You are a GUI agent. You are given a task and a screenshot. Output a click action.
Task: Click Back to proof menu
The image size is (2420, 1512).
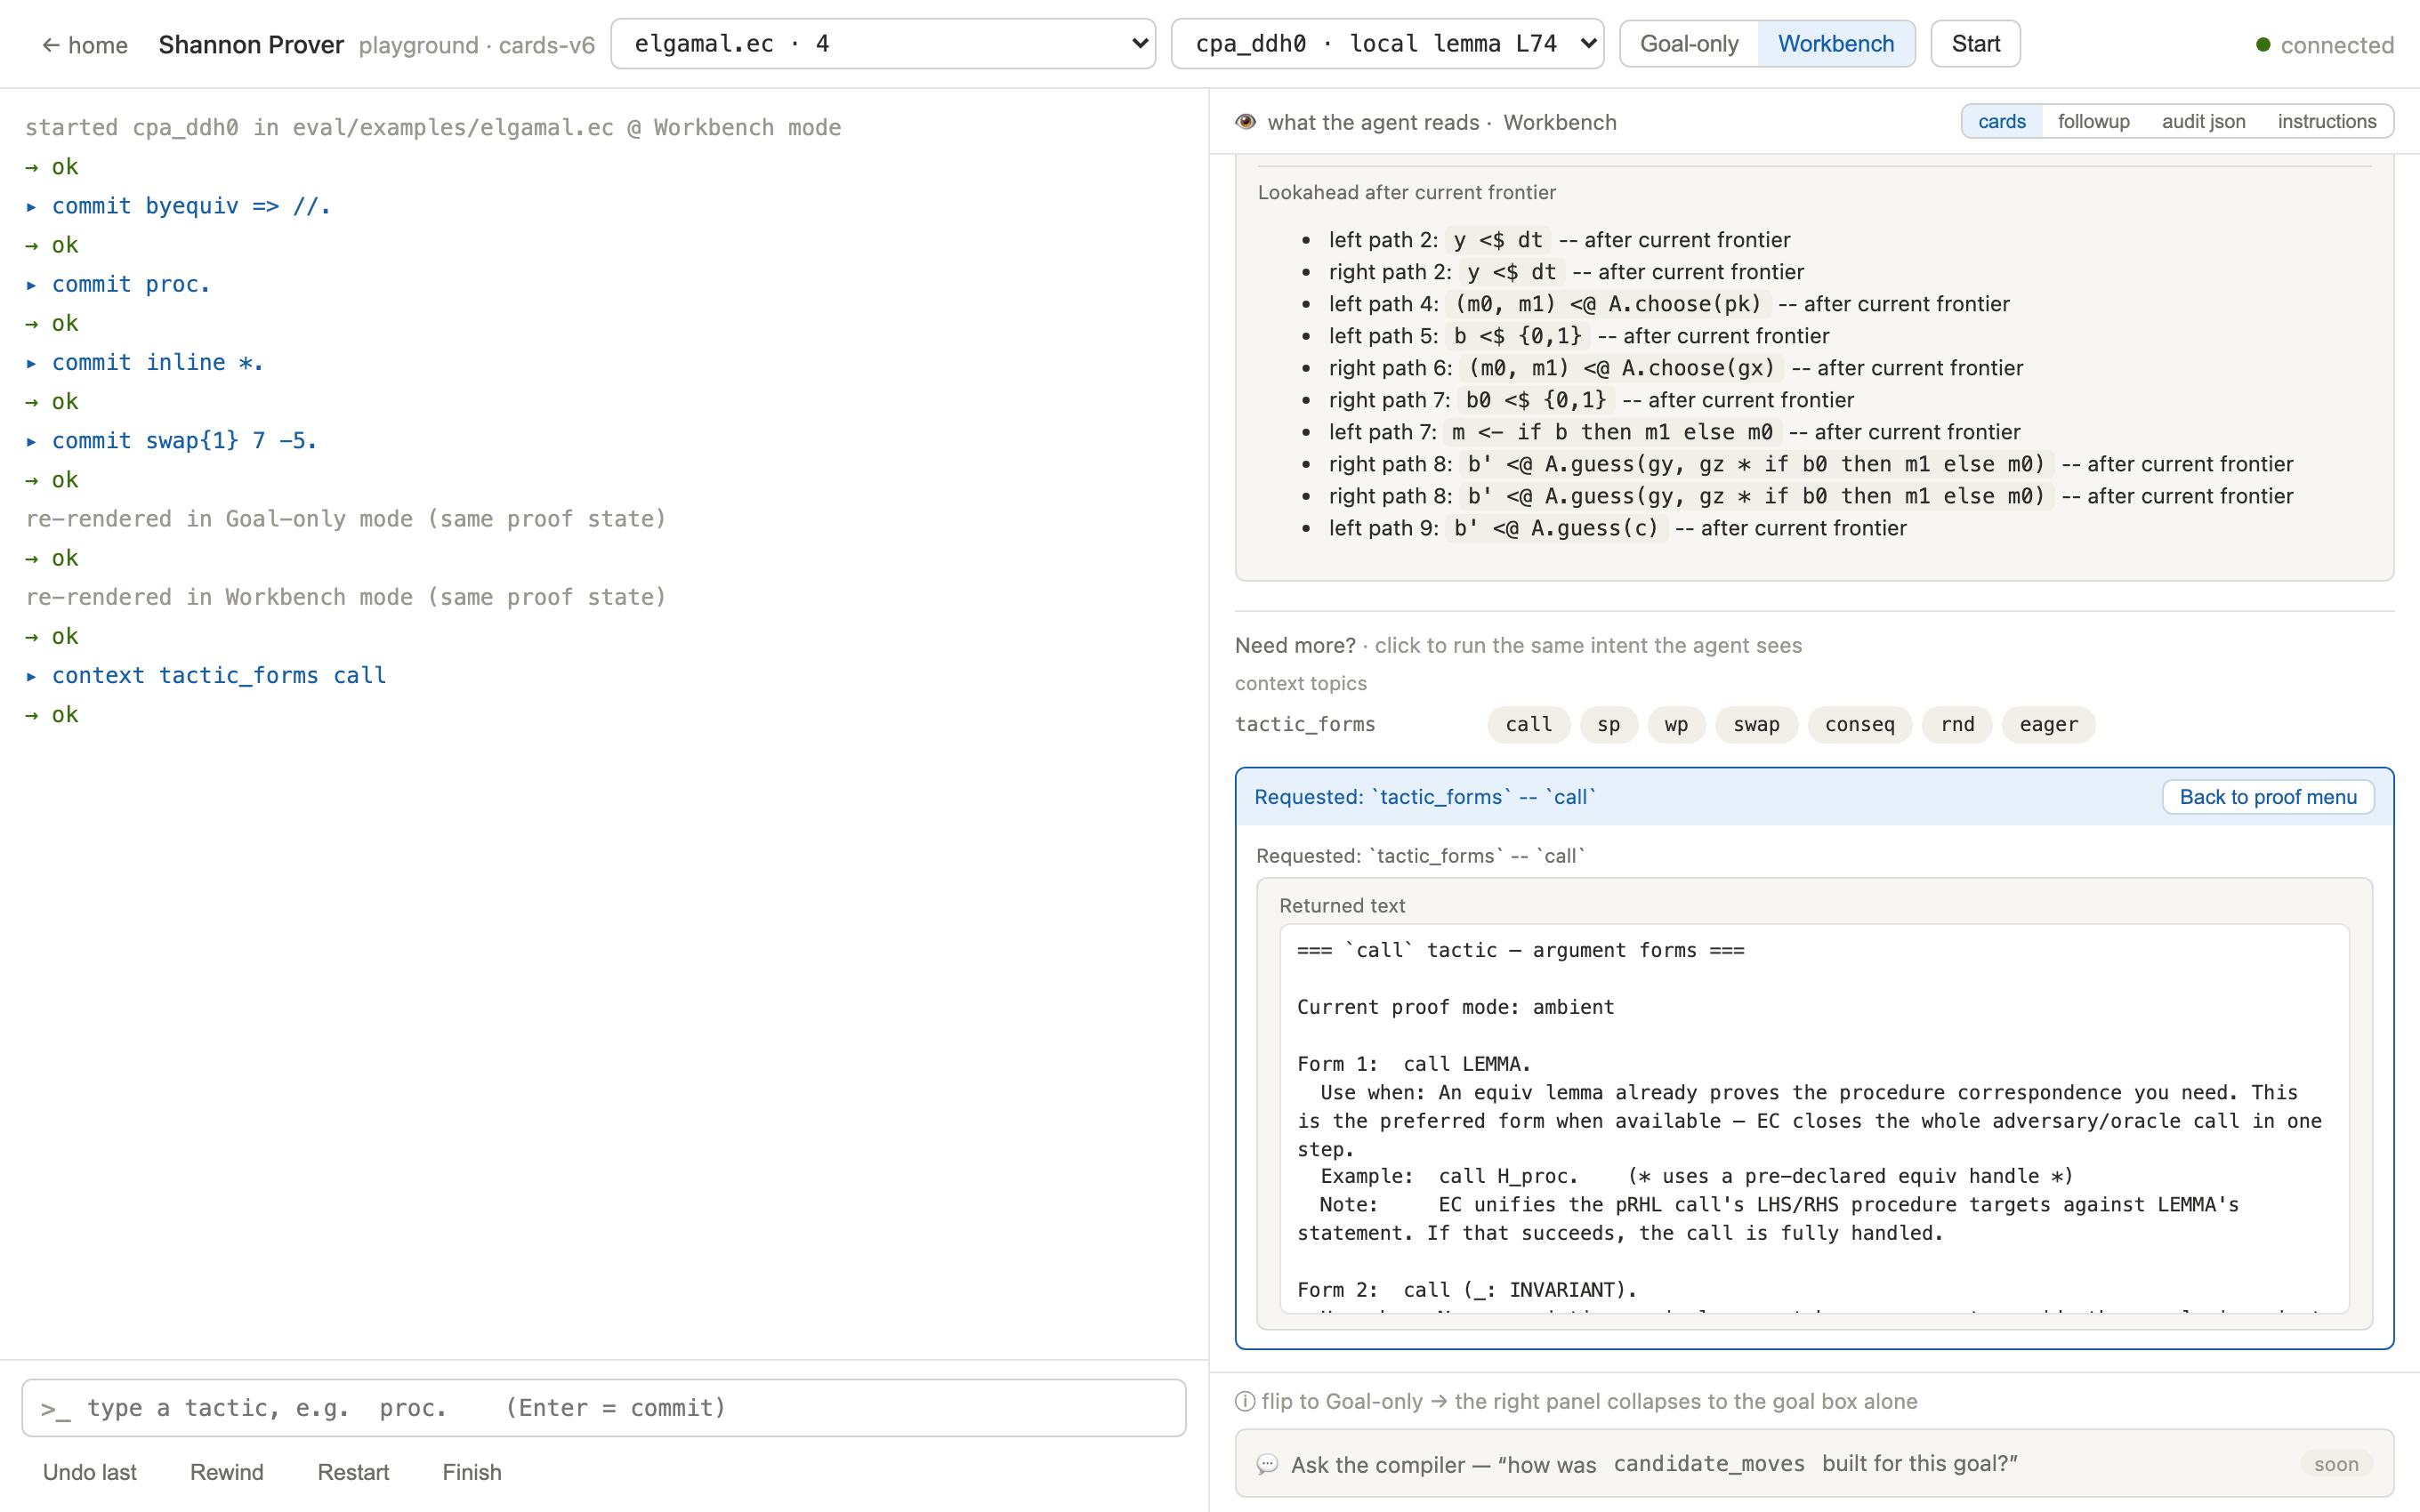coord(2267,797)
